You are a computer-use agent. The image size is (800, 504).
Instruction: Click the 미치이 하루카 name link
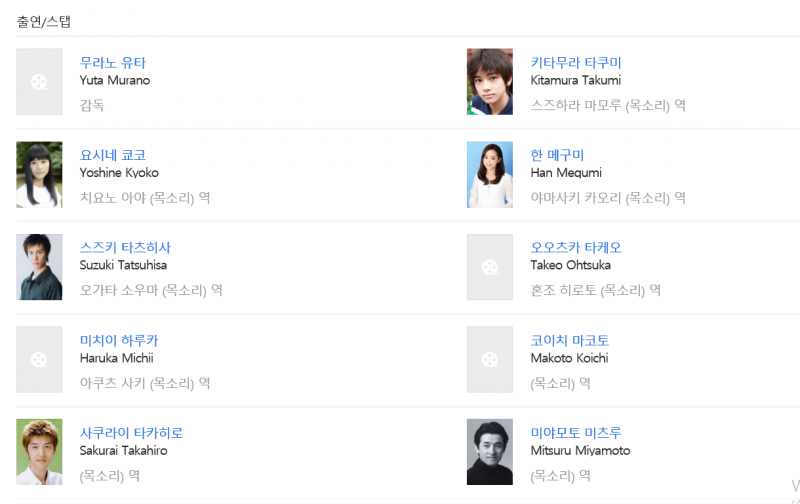[119, 340]
